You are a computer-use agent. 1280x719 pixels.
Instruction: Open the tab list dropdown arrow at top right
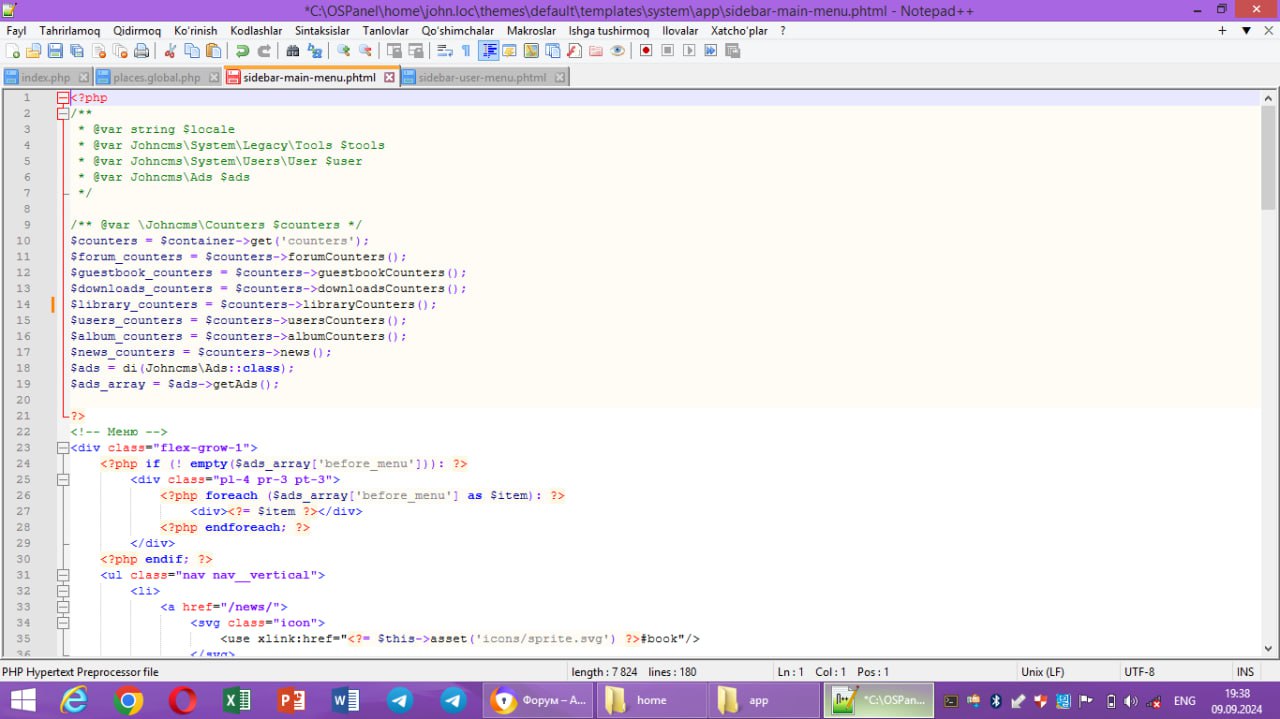point(1246,31)
